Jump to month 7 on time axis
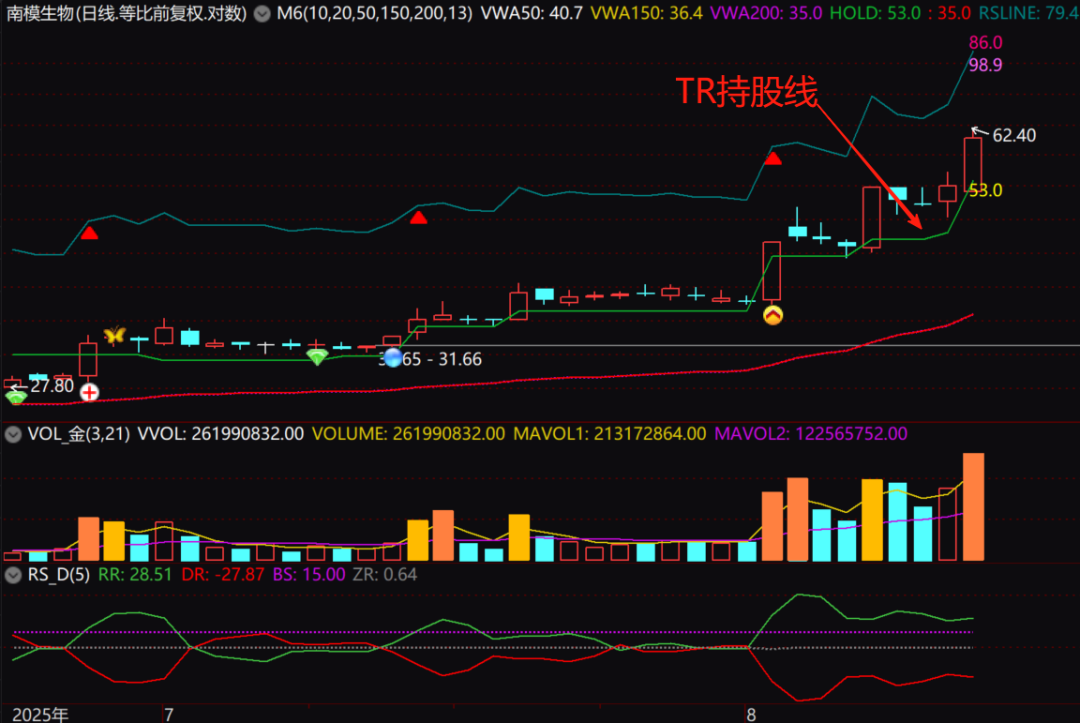Screen dimensions: 1080x723 [x=169, y=715]
